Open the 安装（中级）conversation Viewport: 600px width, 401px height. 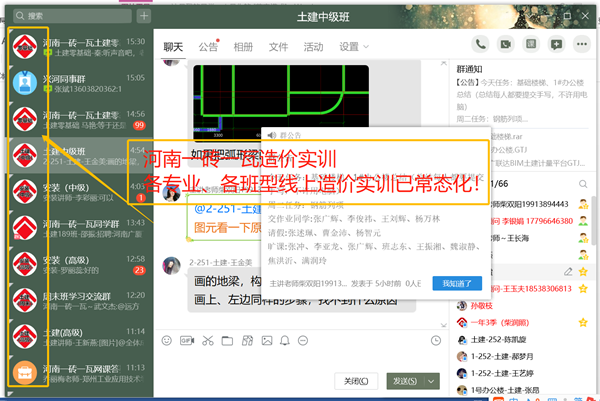point(79,192)
